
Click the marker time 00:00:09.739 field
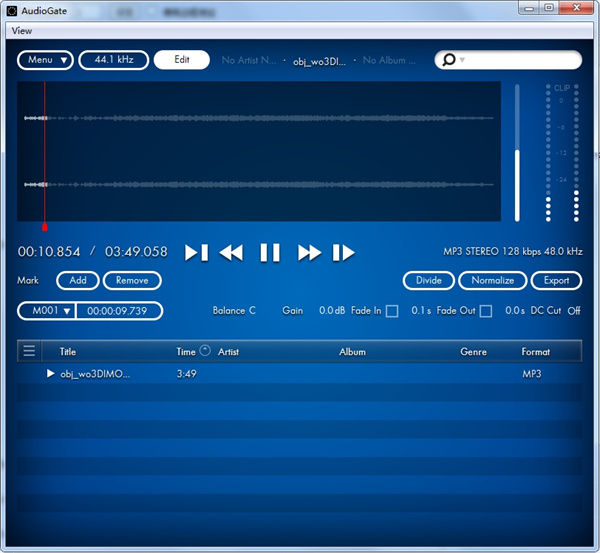(119, 310)
